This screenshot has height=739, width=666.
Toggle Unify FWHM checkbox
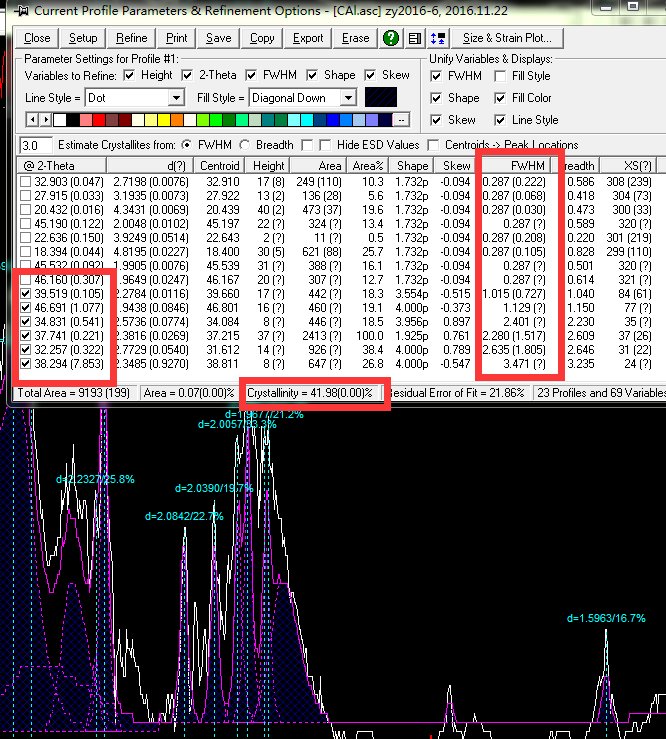(436, 76)
